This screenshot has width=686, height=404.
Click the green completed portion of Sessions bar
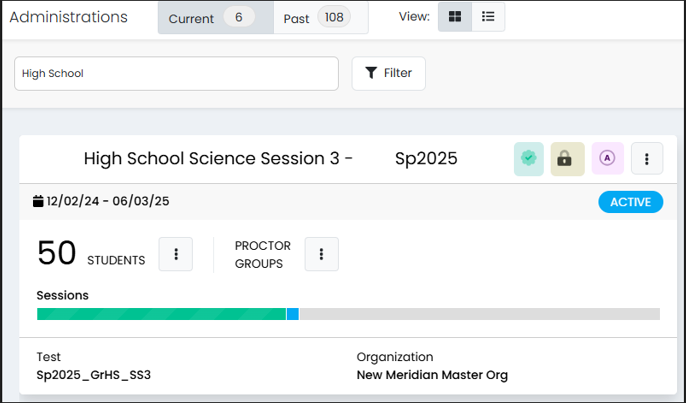coord(160,314)
